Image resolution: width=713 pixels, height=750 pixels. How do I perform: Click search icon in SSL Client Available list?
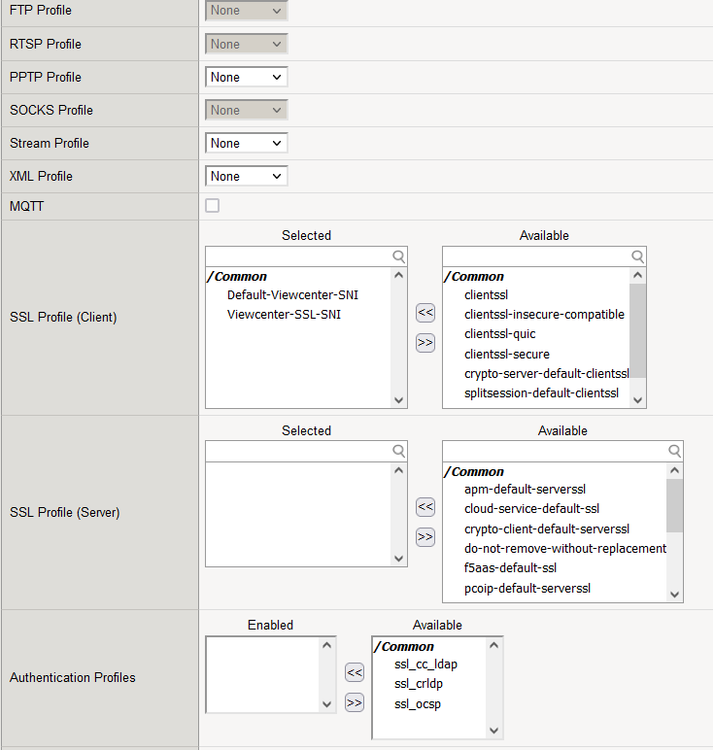[x=637, y=256]
